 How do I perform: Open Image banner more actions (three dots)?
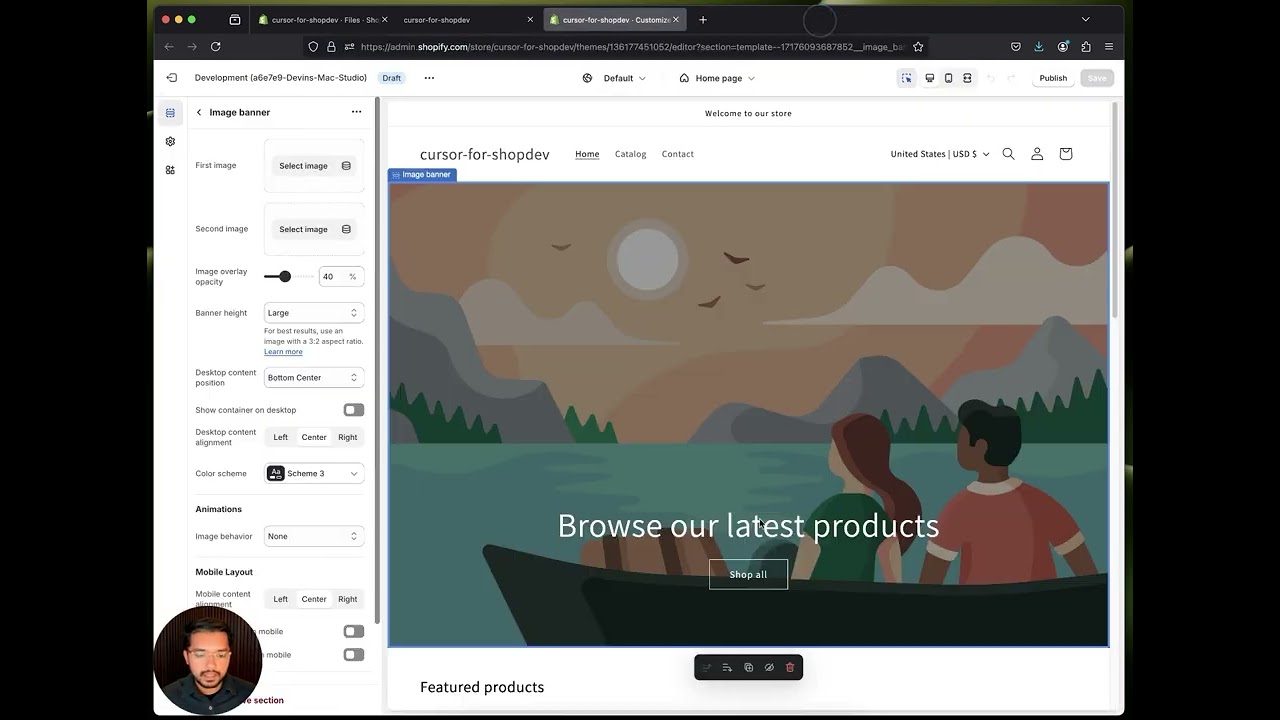356,112
